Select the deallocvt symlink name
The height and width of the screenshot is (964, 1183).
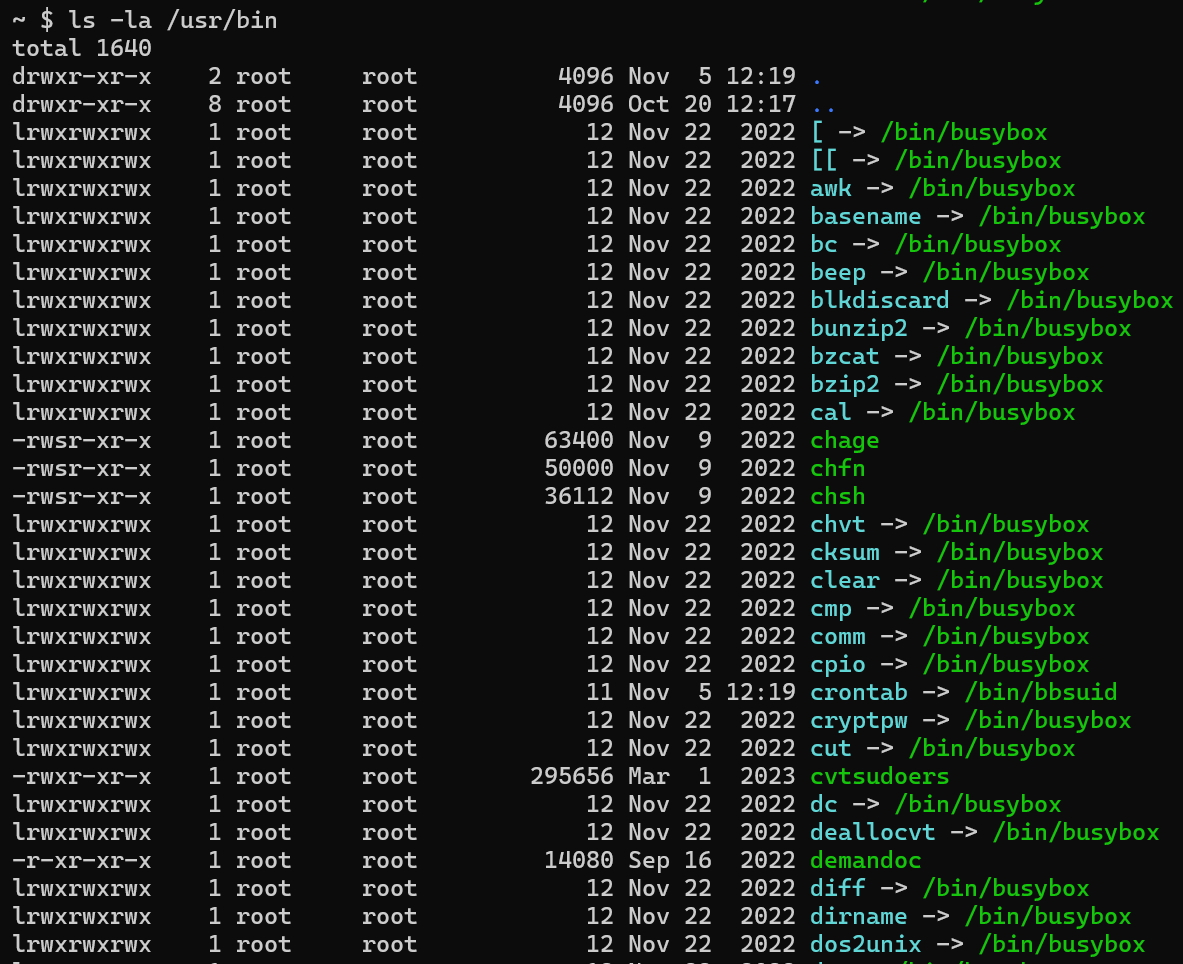pyautogui.click(x=872, y=832)
